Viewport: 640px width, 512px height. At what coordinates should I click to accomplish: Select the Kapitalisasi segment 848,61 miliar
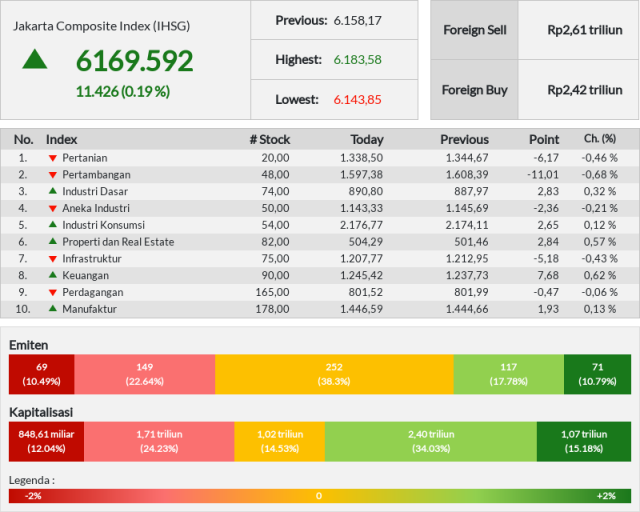pos(47,442)
